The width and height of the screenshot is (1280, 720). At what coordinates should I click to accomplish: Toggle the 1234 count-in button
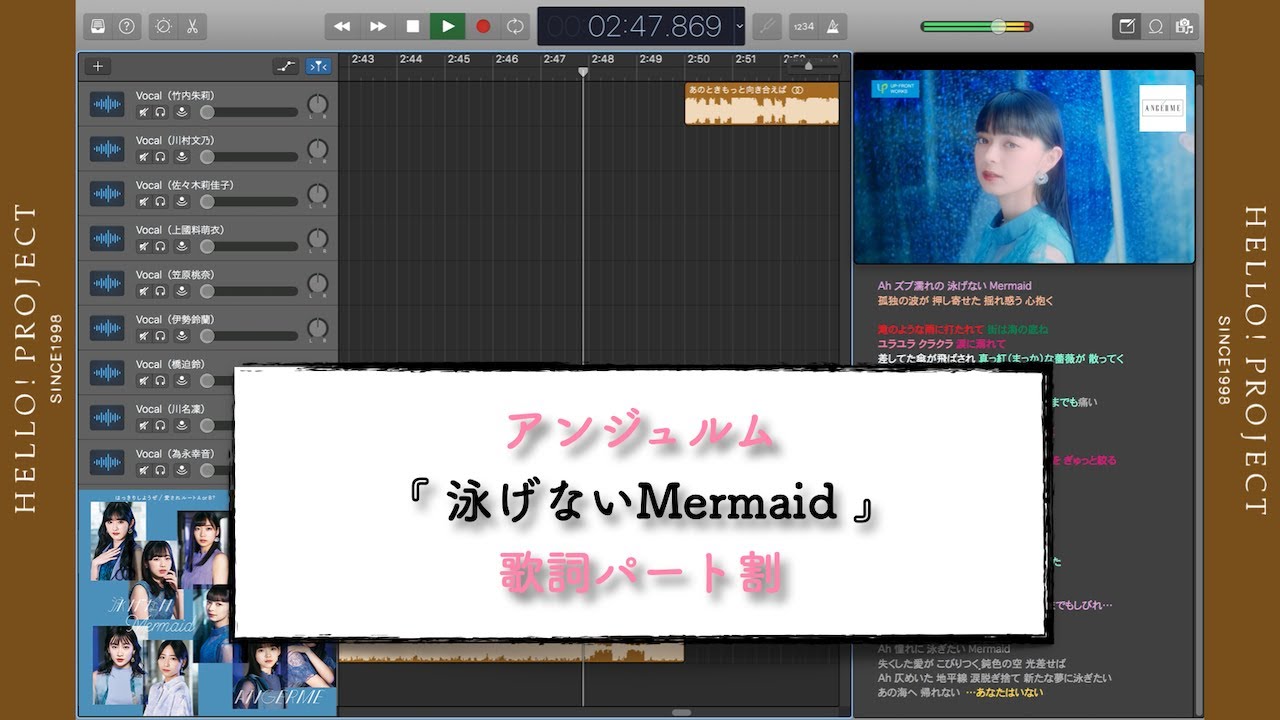point(803,26)
